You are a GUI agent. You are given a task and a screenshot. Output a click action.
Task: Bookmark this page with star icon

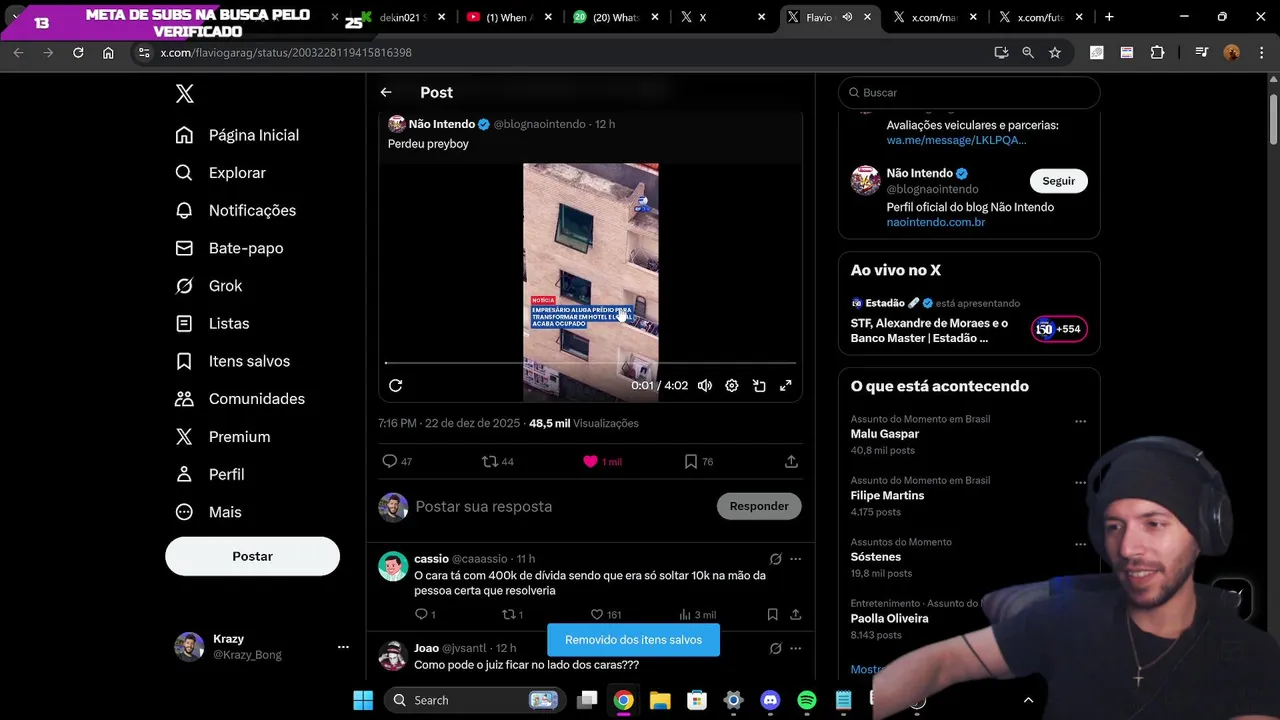1055,52
